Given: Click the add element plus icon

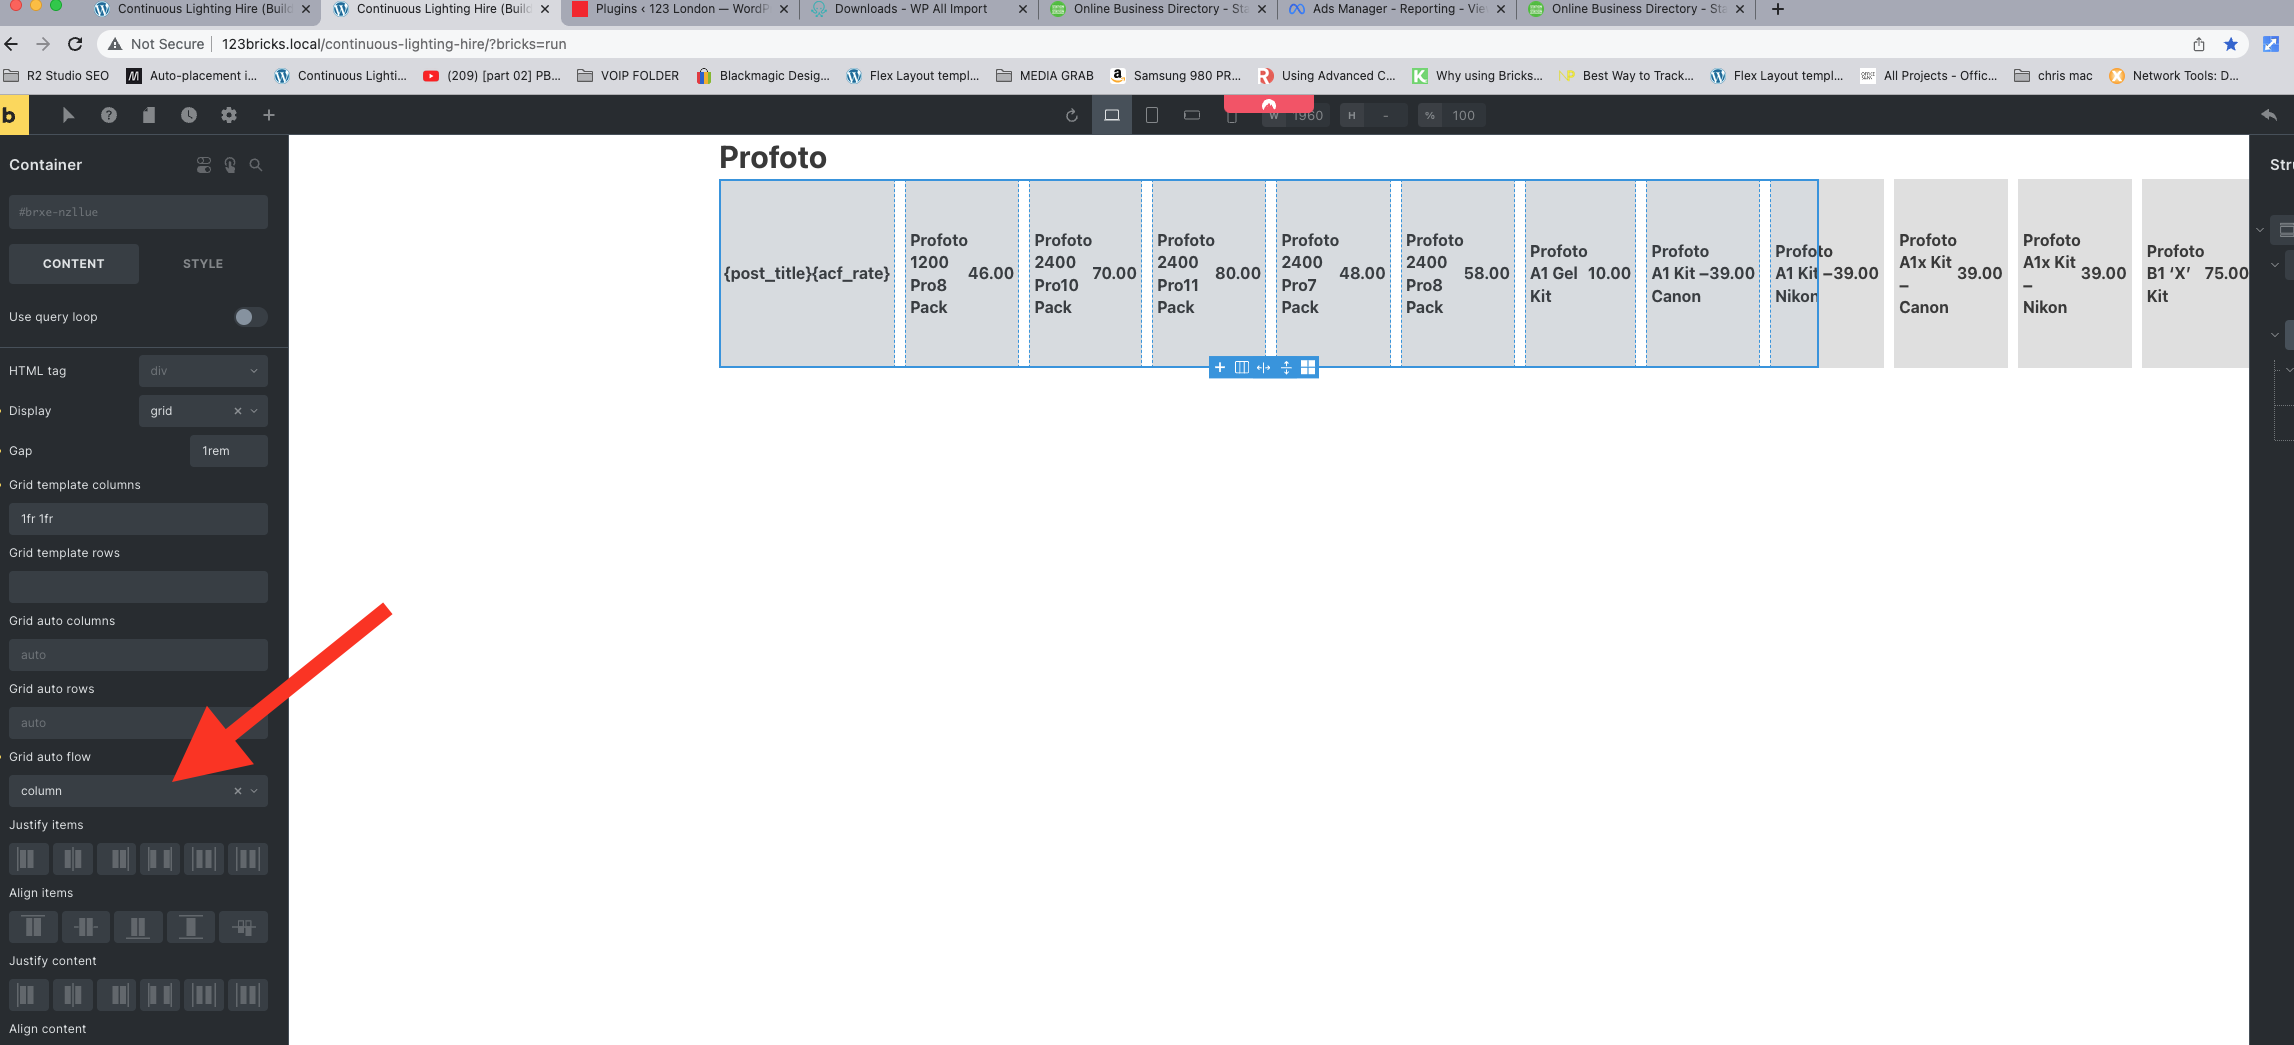Looking at the screenshot, I should tap(269, 115).
